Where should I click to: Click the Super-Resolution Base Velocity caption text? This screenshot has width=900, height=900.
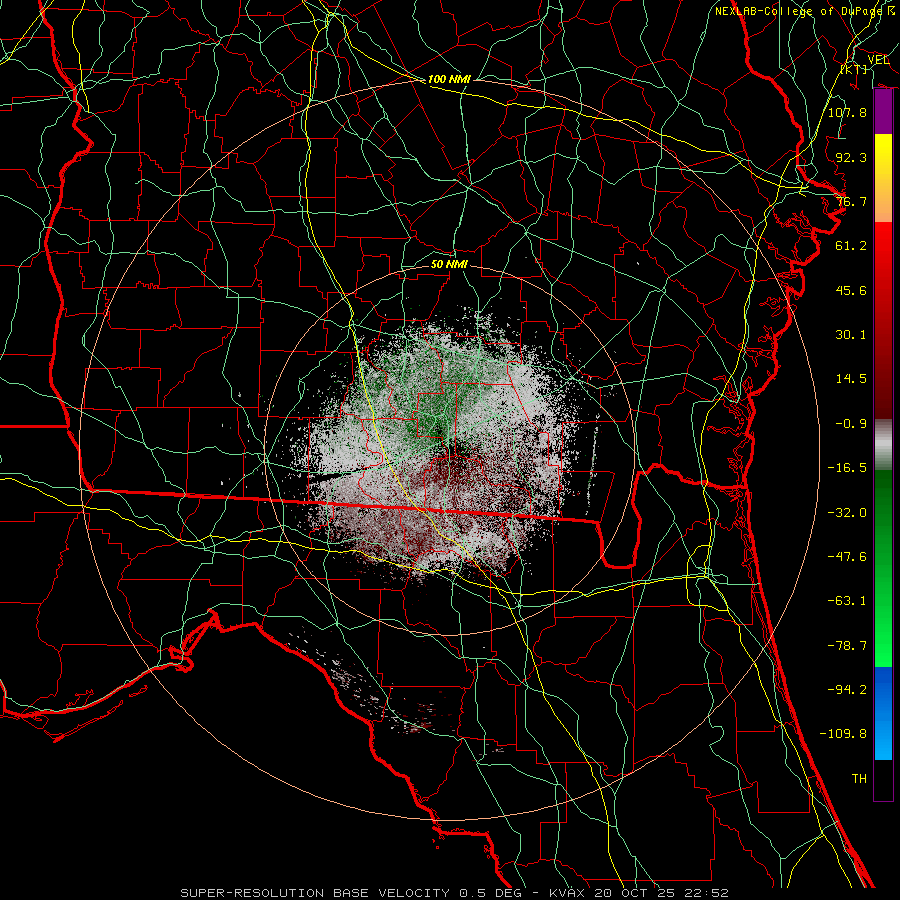click(454, 893)
